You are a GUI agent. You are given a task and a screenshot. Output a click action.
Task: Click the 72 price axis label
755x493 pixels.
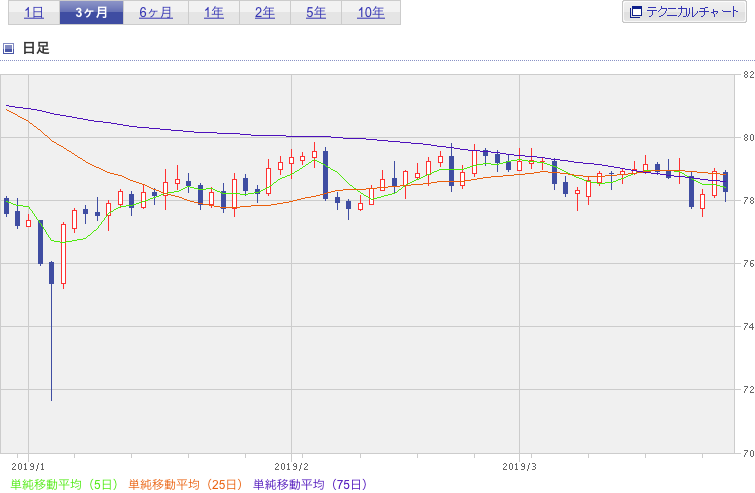point(748,389)
